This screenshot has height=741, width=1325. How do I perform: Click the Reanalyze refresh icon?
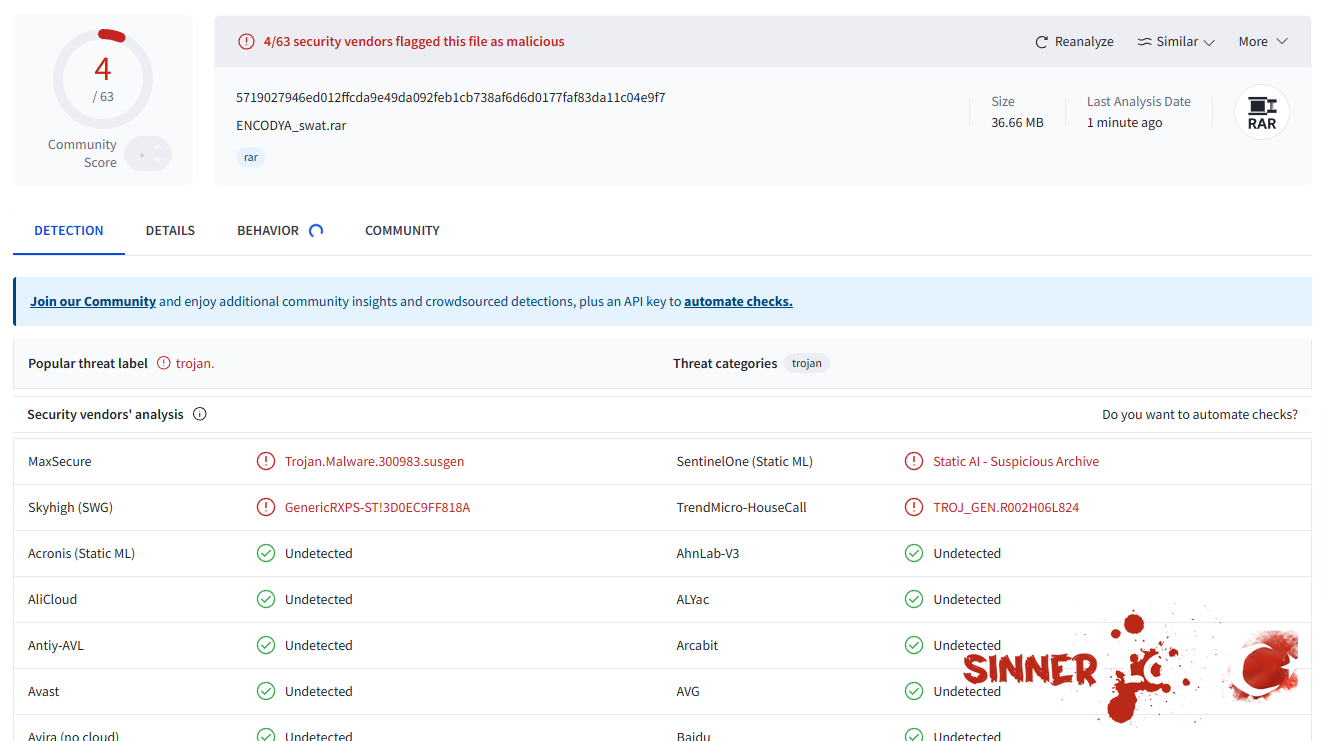click(x=1042, y=42)
